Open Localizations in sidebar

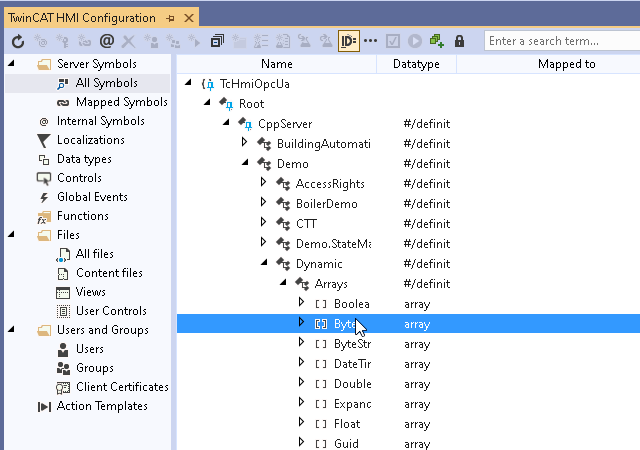click(x=91, y=140)
